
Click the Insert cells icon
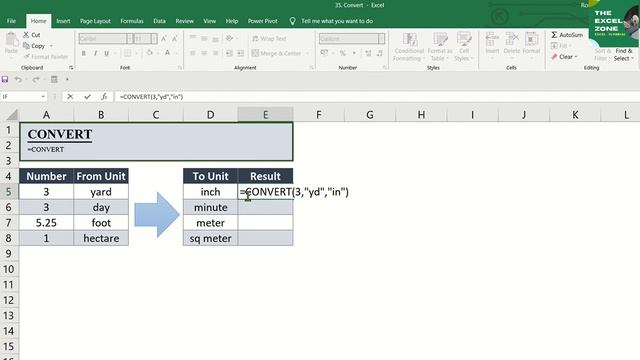point(492,40)
